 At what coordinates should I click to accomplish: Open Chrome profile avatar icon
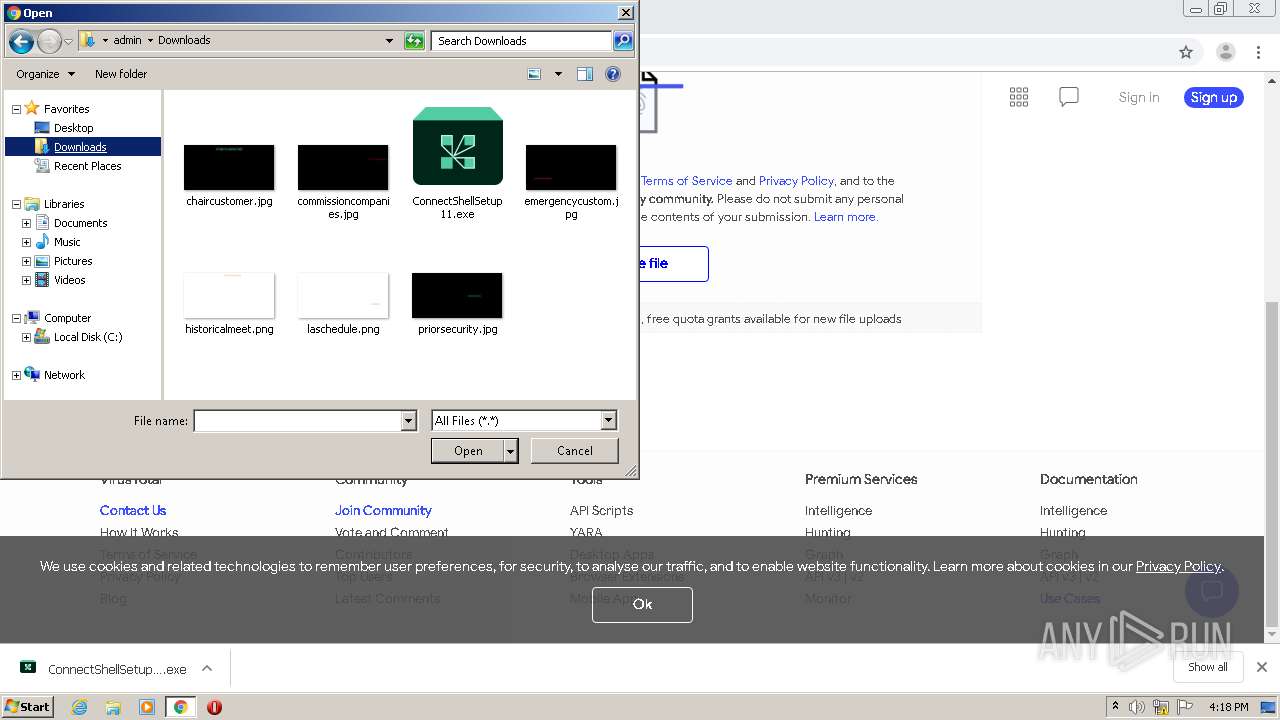[1225, 52]
